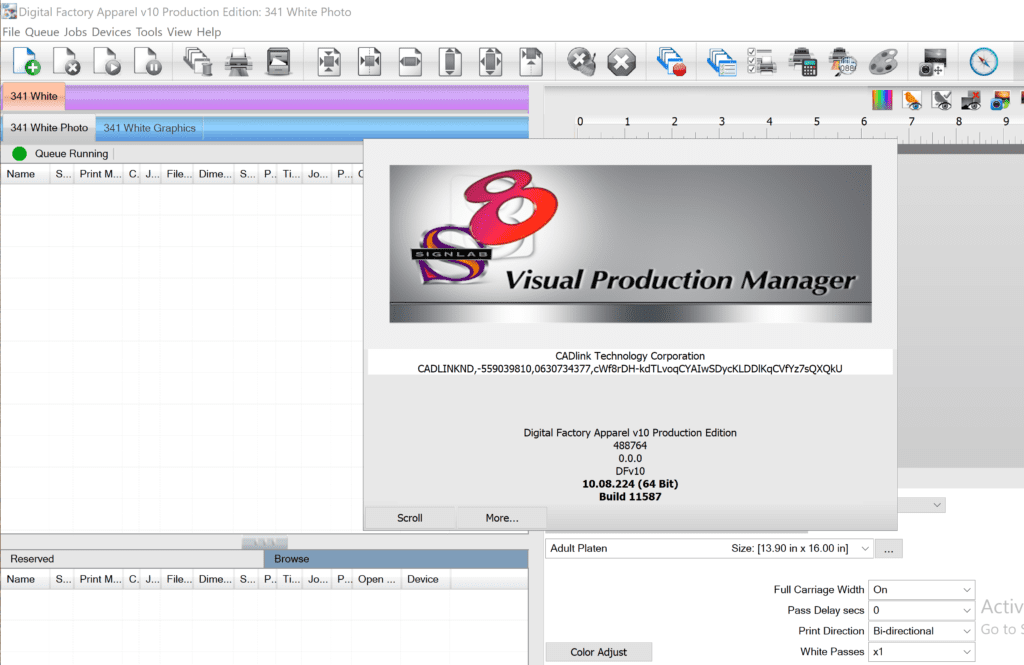Switch to the 341 White Graphics queue tab
Viewport: 1024px width, 665px height.
150,128
